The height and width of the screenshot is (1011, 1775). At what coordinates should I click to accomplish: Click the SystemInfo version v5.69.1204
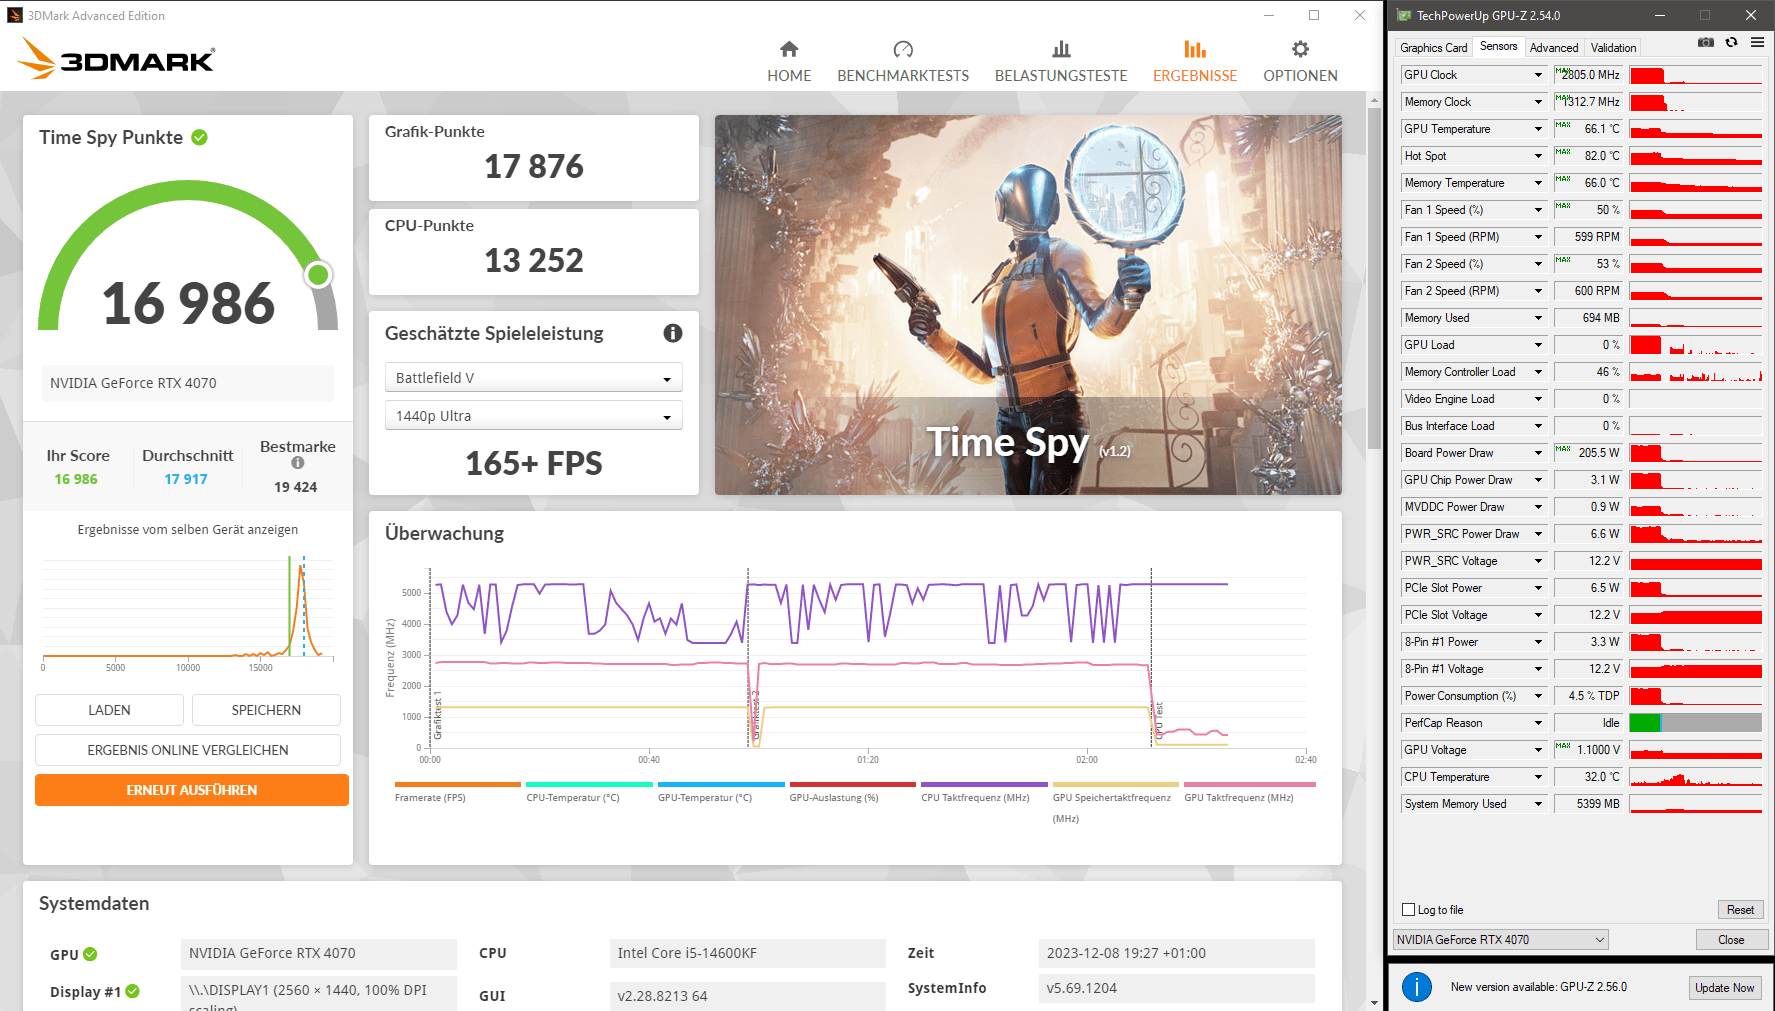(1176, 988)
